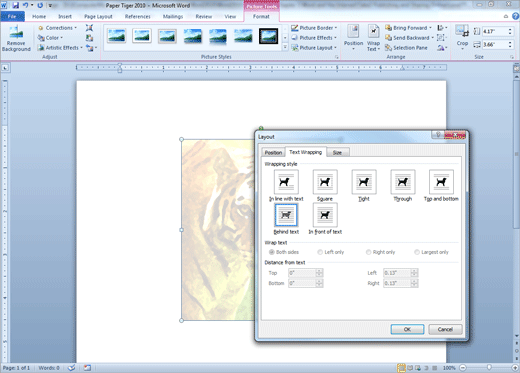Click the Group objects icon

tap(441, 38)
